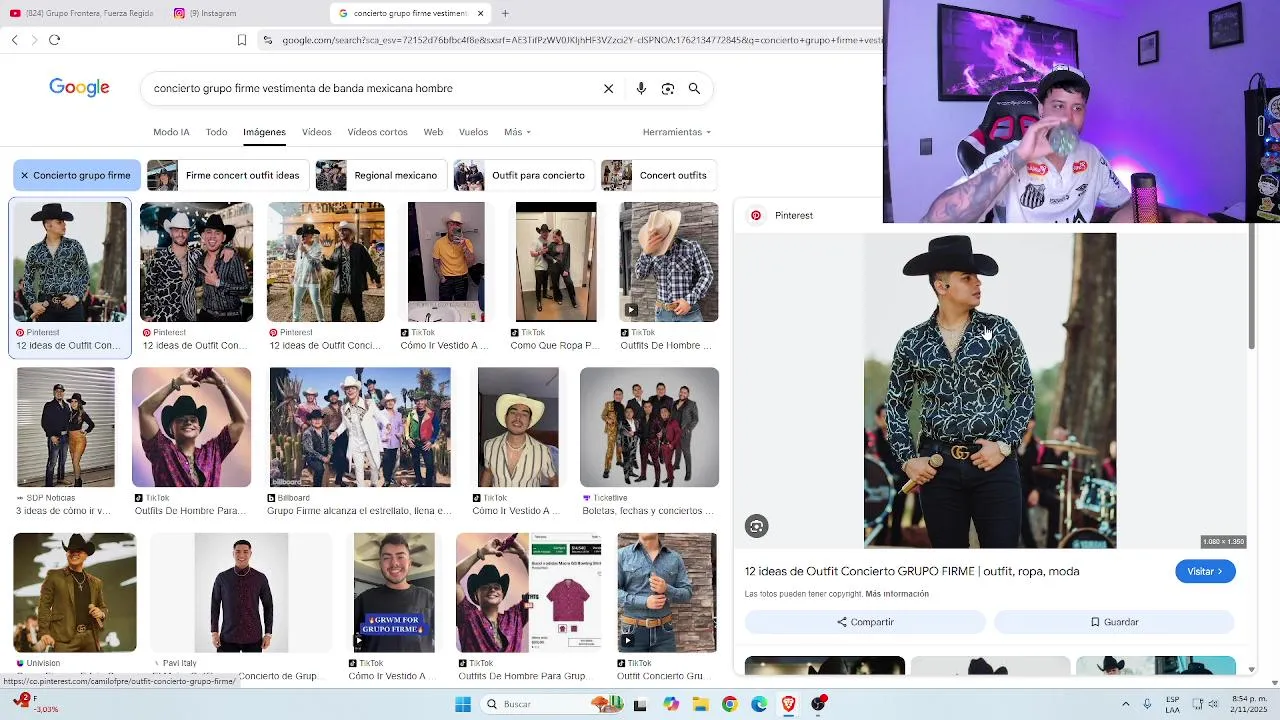1280x720 pixels.
Task: Open the ESP LAA language switcher
Action: [1172, 704]
